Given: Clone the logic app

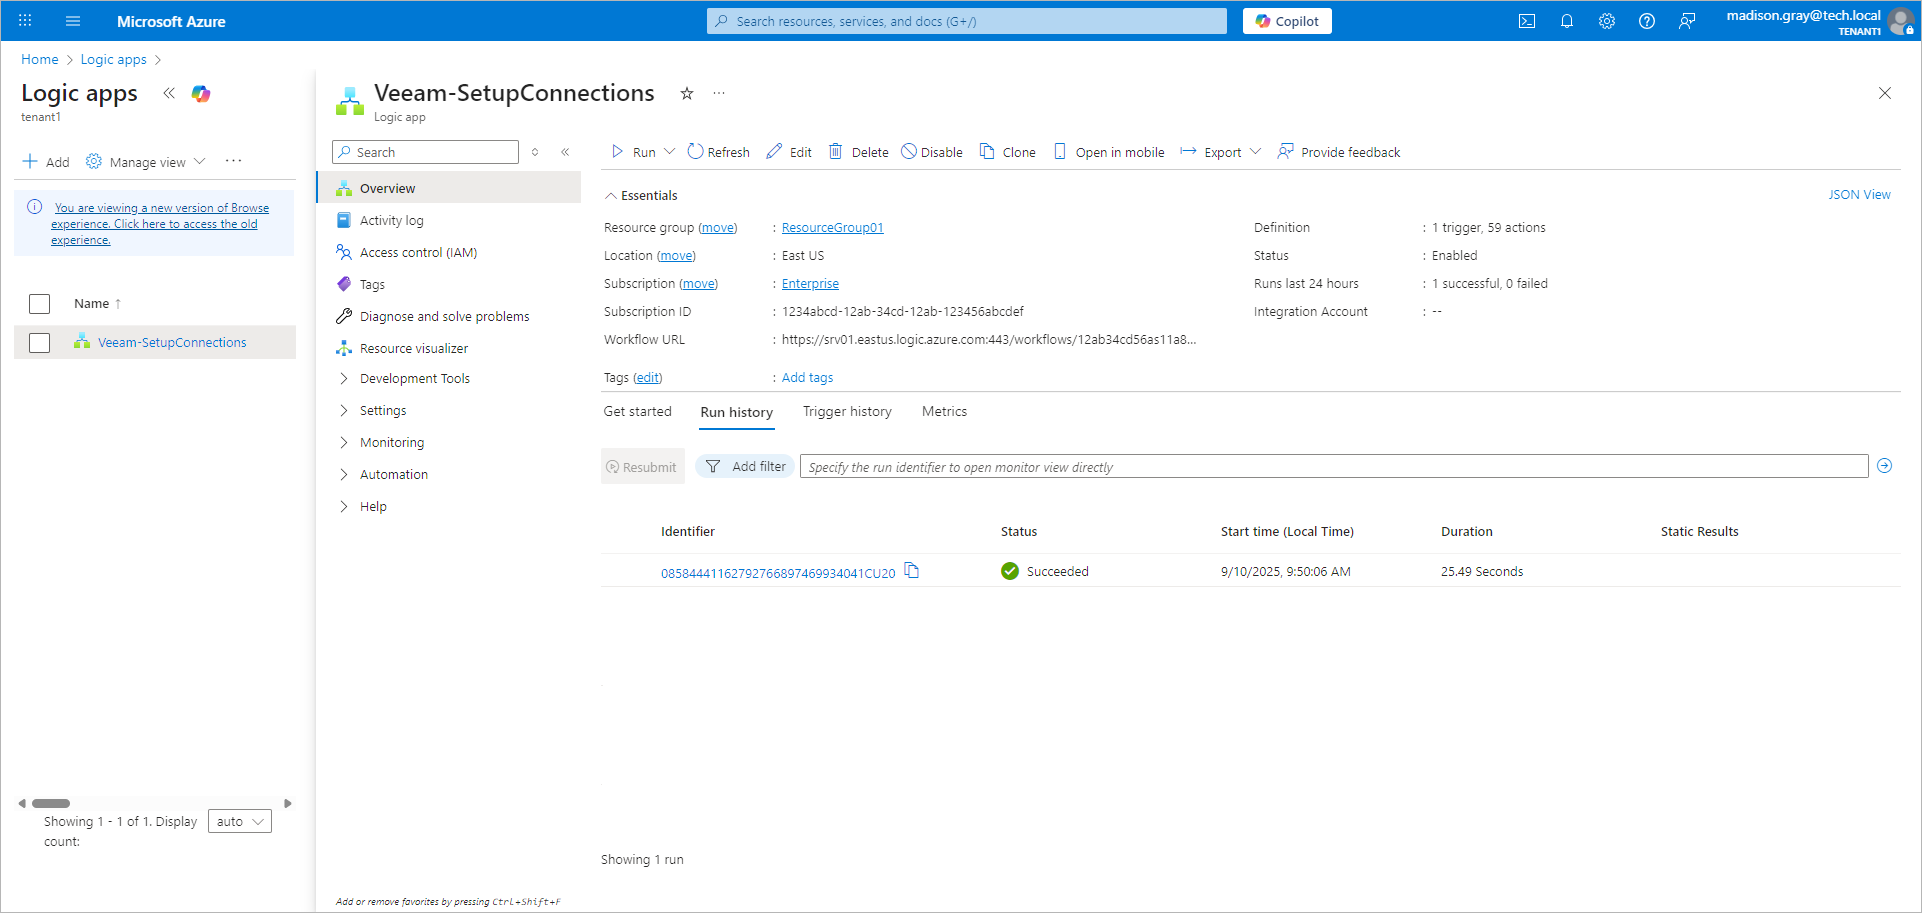Looking at the screenshot, I should (1007, 152).
